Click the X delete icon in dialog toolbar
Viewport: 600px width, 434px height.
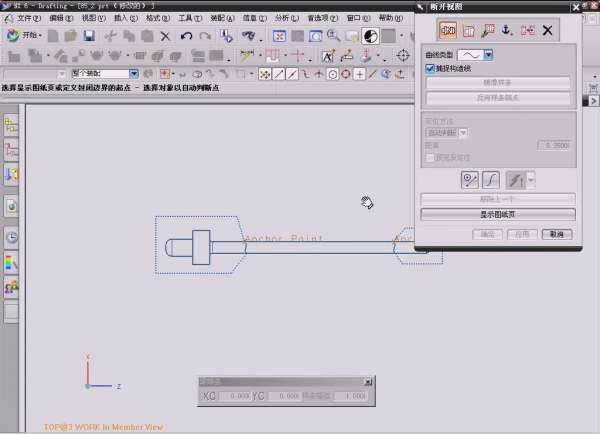pos(547,31)
